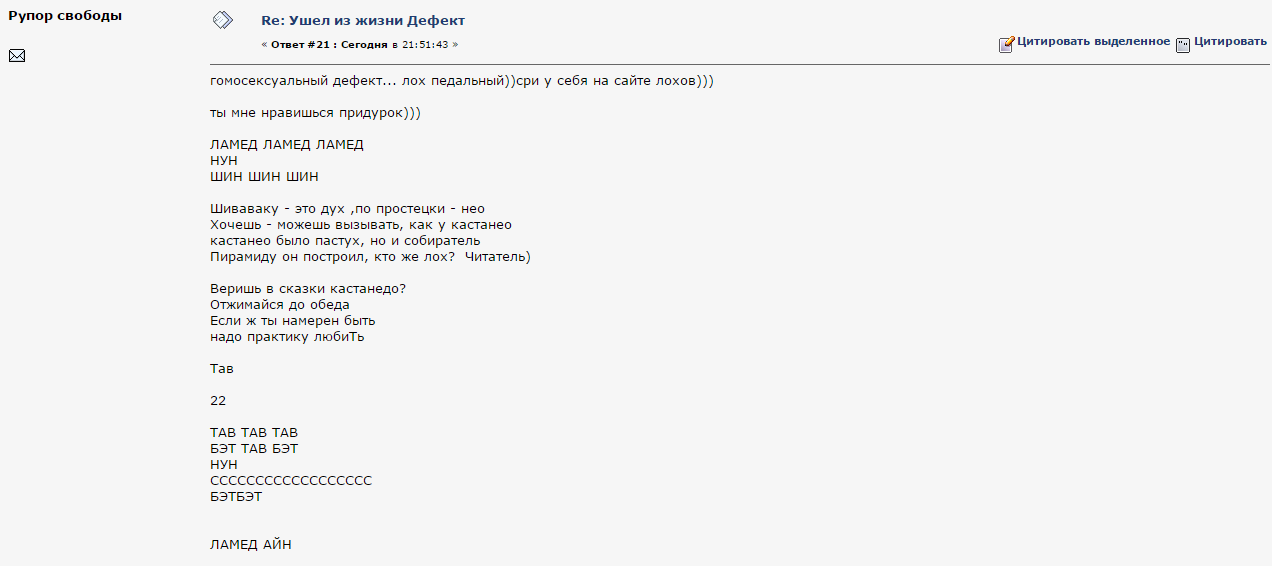Click the email envelope icon under Рупор свободы
Image resolution: width=1272 pixels, height=566 pixels.
pos(16,55)
